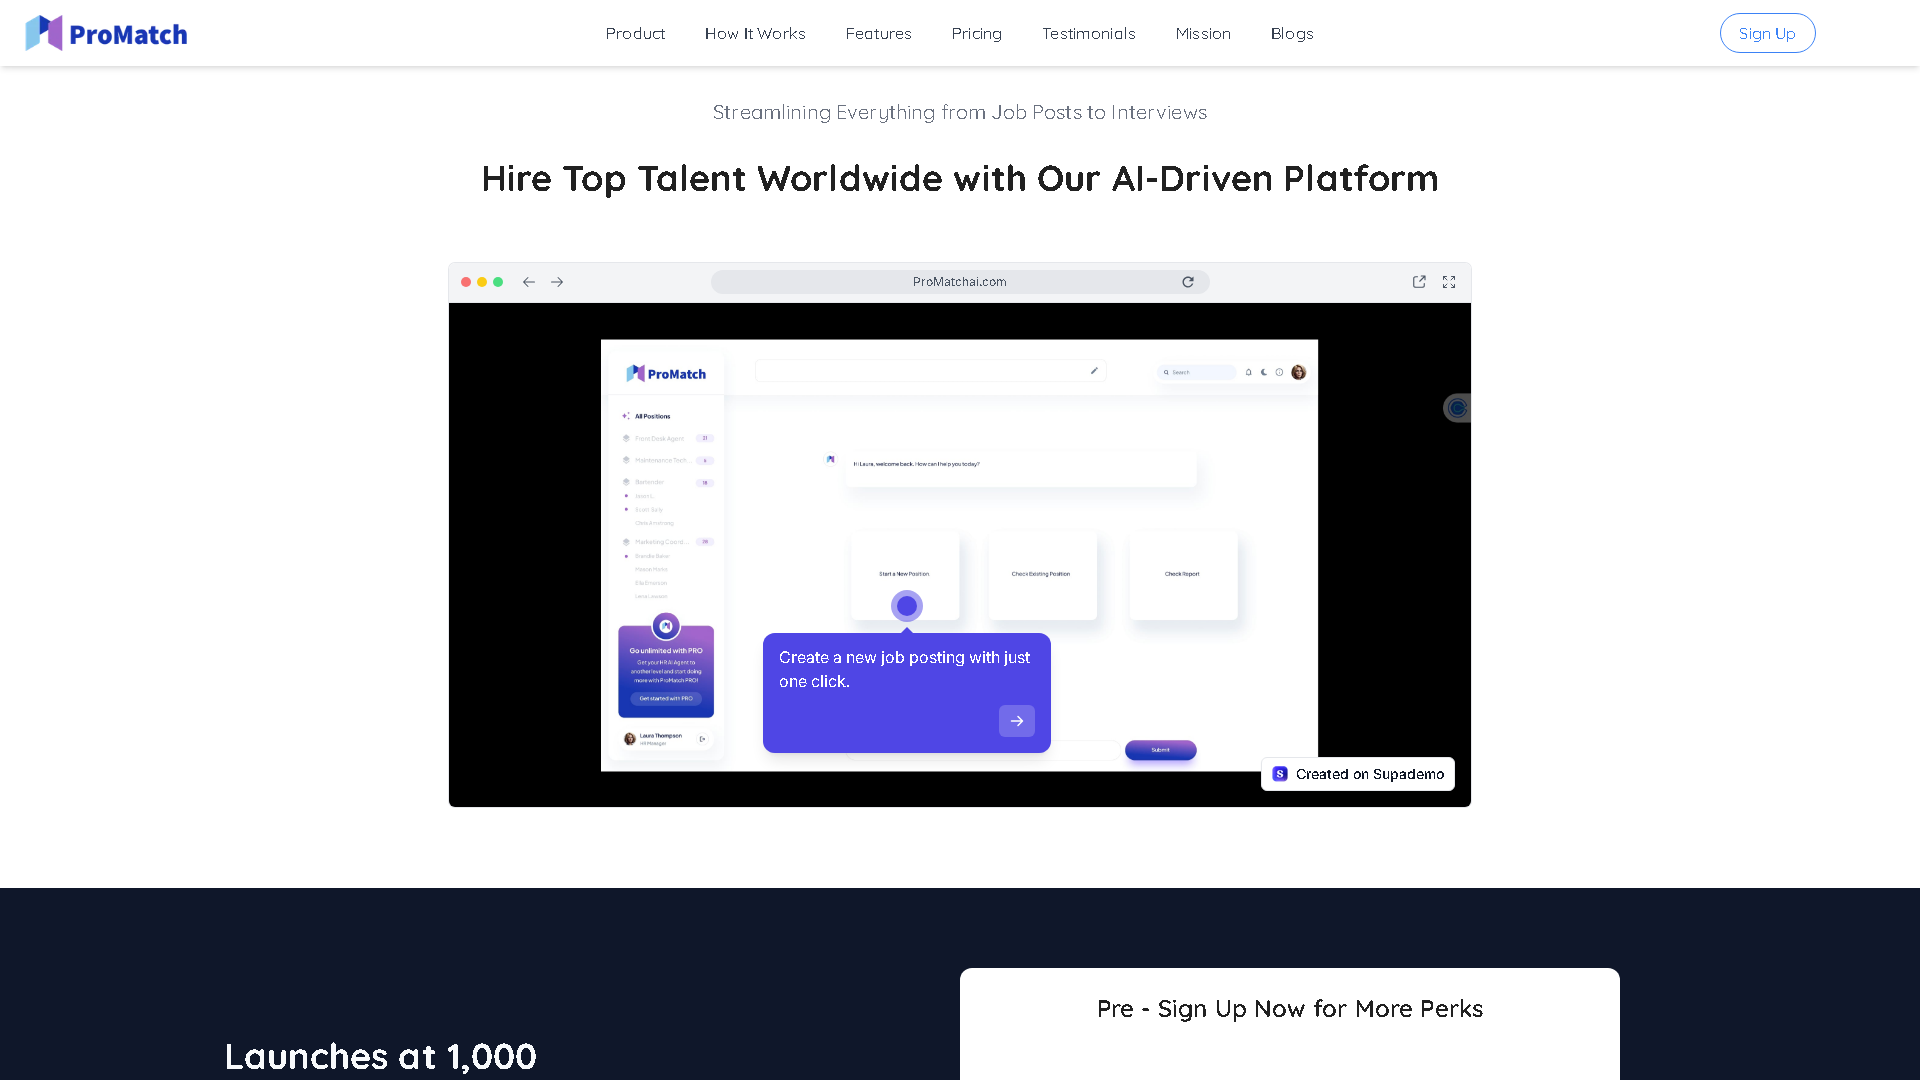The width and height of the screenshot is (1920, 1080).
Task: Go to the Pricing section
Action: [976, 34]
